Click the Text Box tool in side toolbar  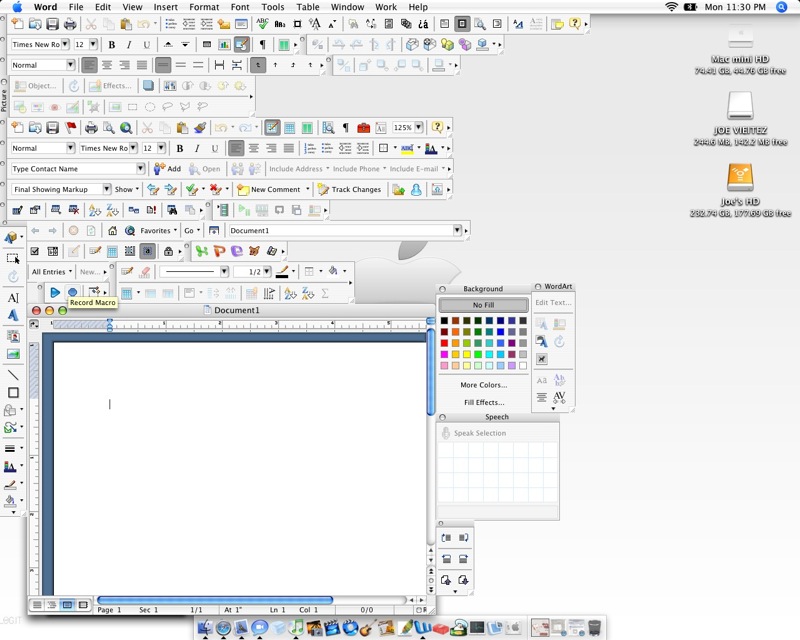[13, 298]
